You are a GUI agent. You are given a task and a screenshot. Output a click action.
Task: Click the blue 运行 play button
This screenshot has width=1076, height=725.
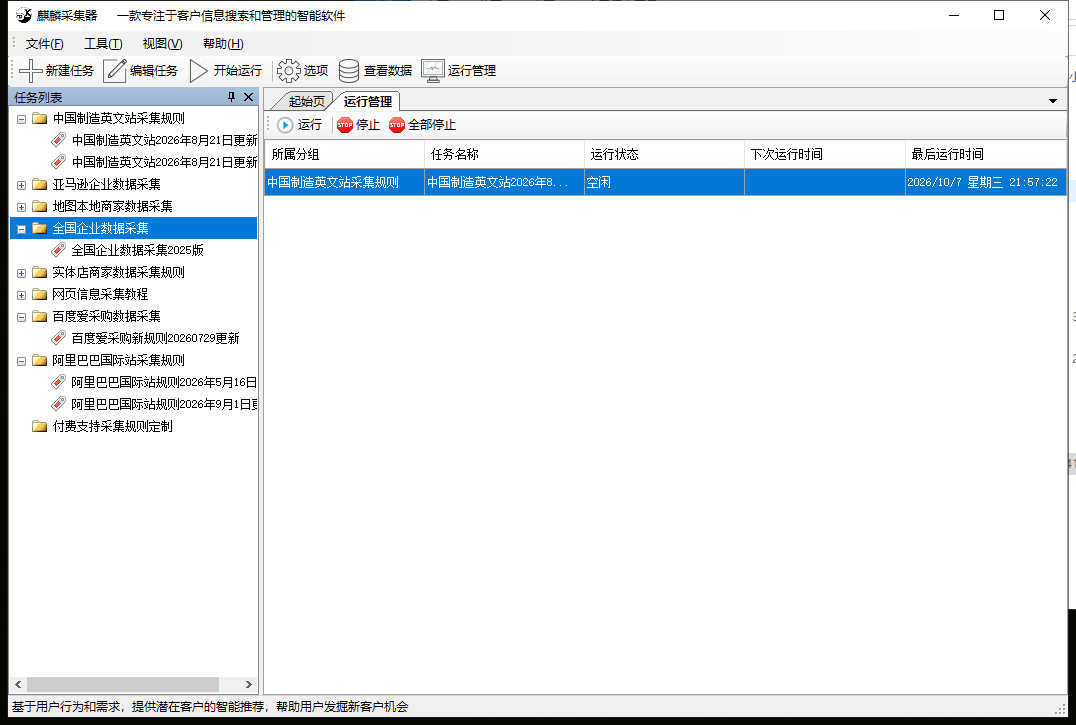pyautogui.click(x=300, y=125)
